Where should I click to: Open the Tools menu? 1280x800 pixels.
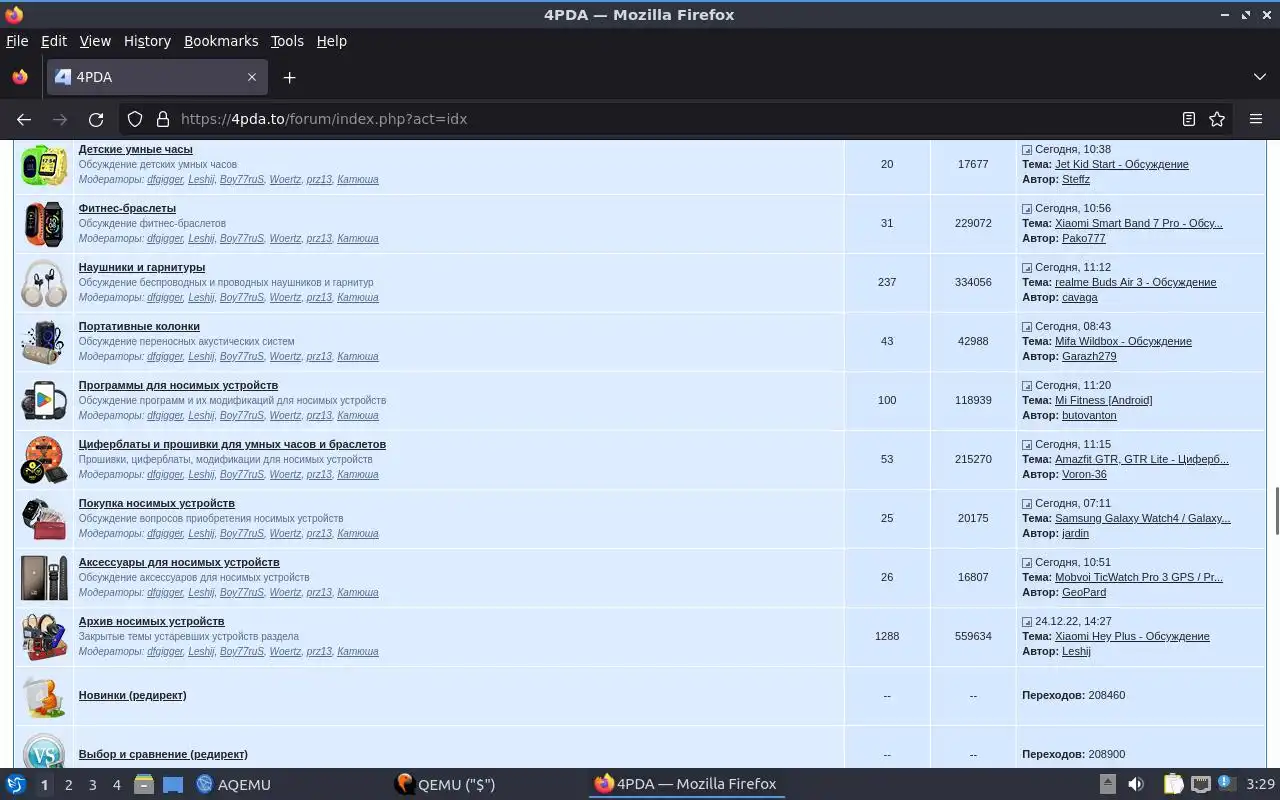(287, 41)
